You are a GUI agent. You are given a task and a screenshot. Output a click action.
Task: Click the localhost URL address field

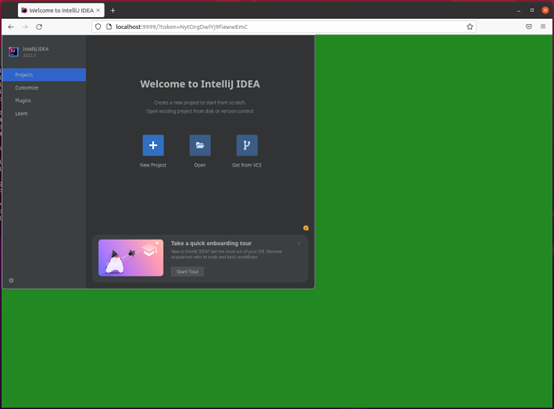[x=284, y=27]
